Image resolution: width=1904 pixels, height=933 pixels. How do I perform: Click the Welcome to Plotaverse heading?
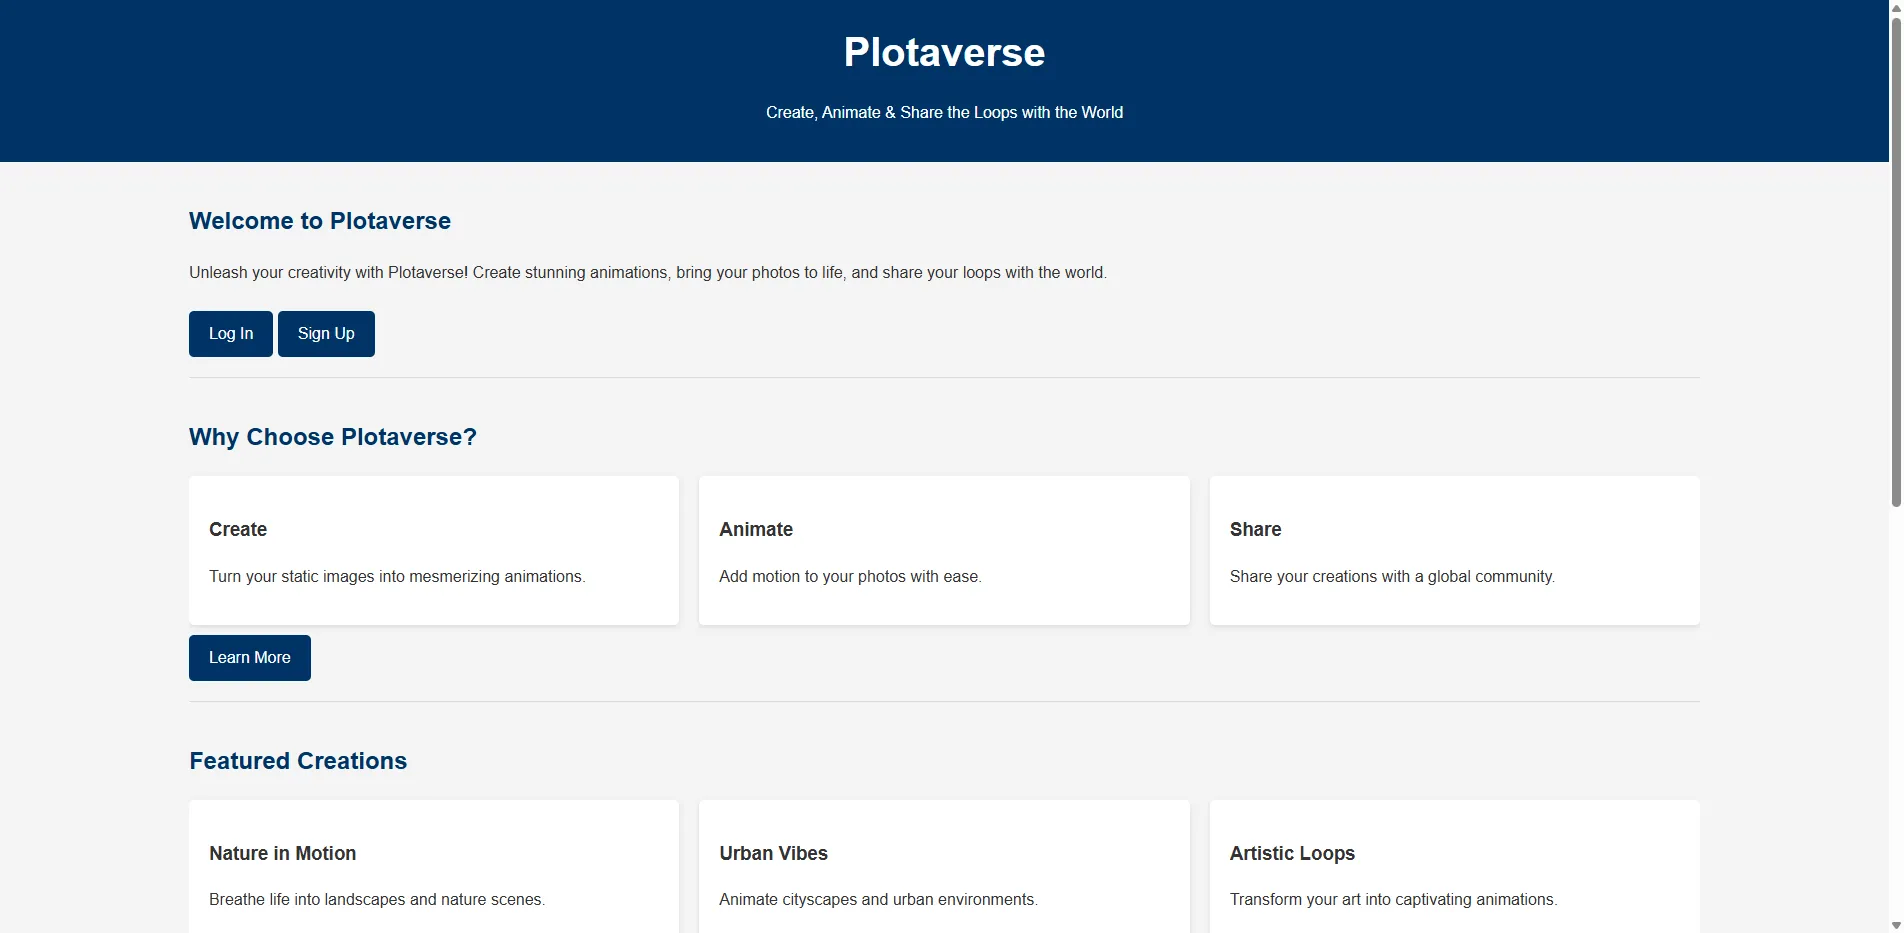[319, 221]
